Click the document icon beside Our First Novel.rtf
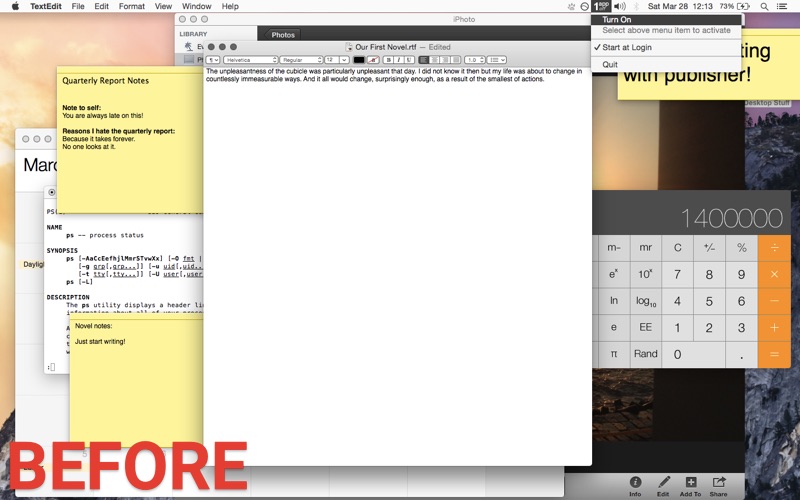 click(349, 47)
